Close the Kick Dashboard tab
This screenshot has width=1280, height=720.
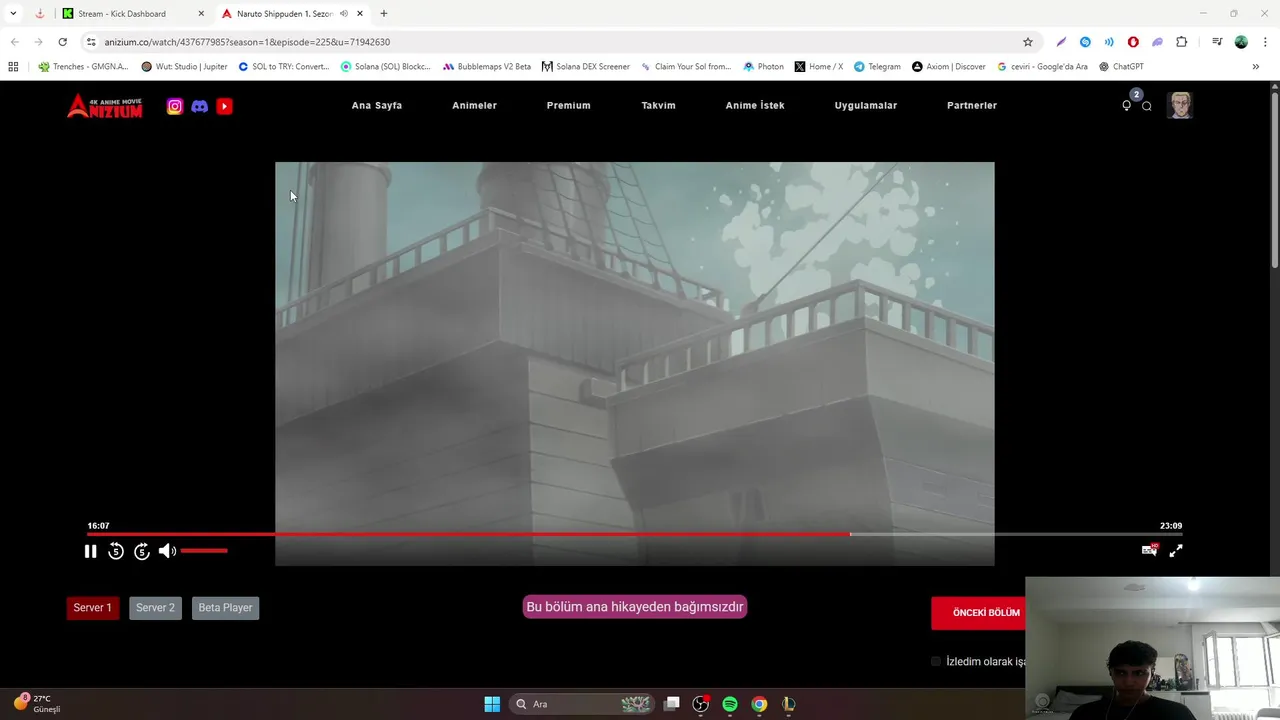[x=201, y=14]
